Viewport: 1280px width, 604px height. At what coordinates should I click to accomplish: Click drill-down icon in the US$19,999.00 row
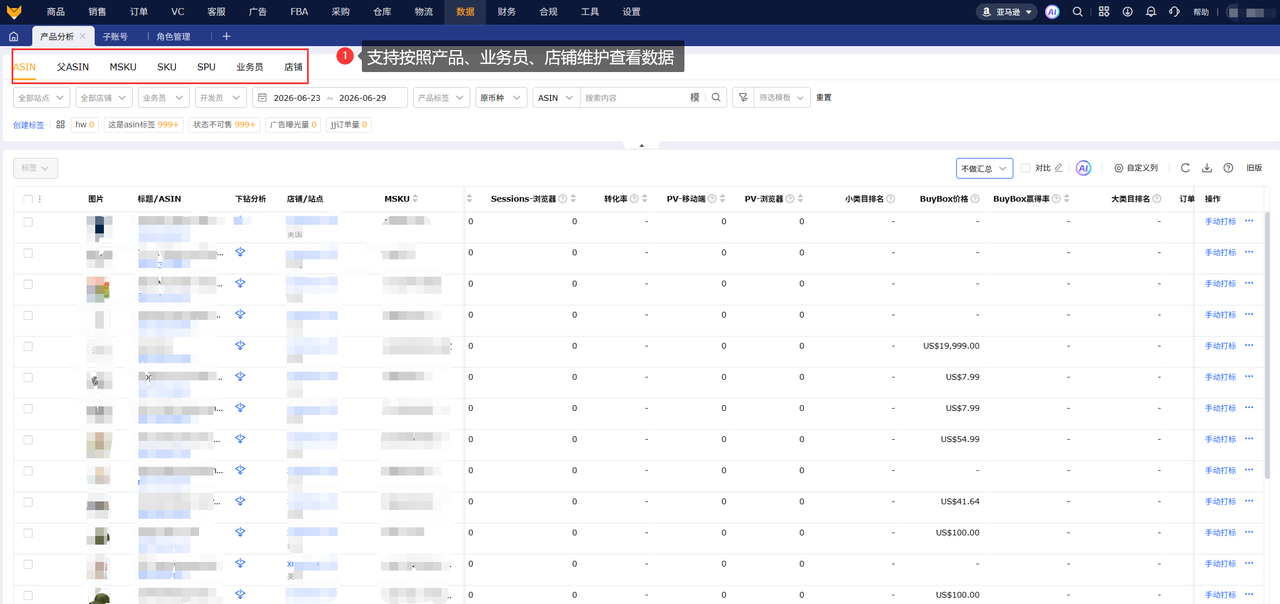pos(240,346)
